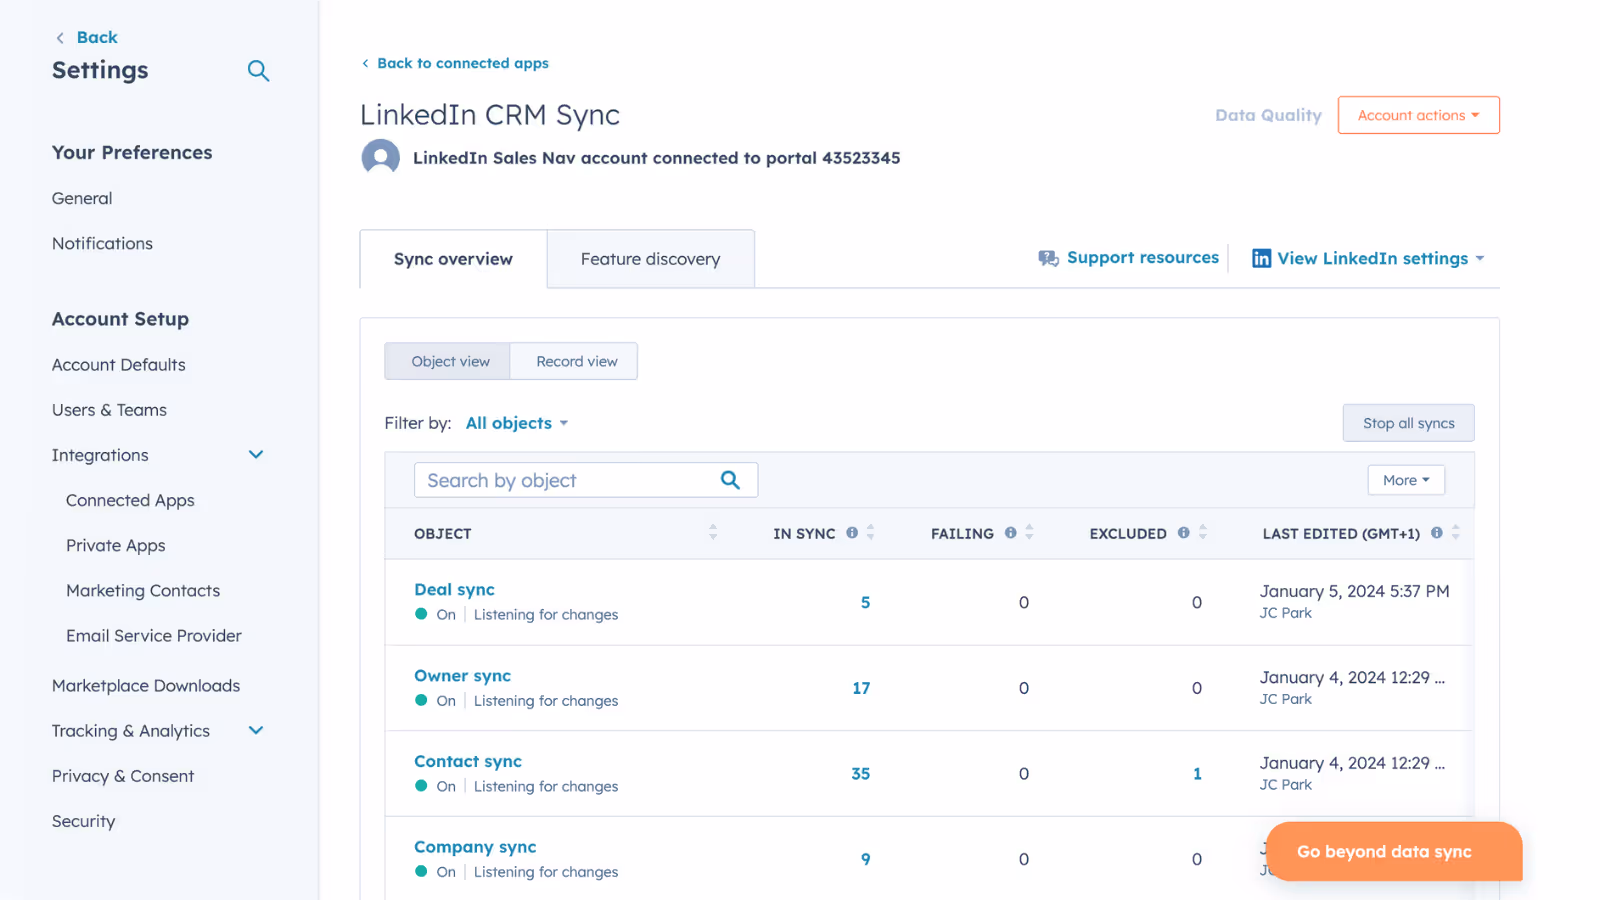Collapse the Integrations section chevron
This screenshot has width=1600, height=900.
click(256, 455)
